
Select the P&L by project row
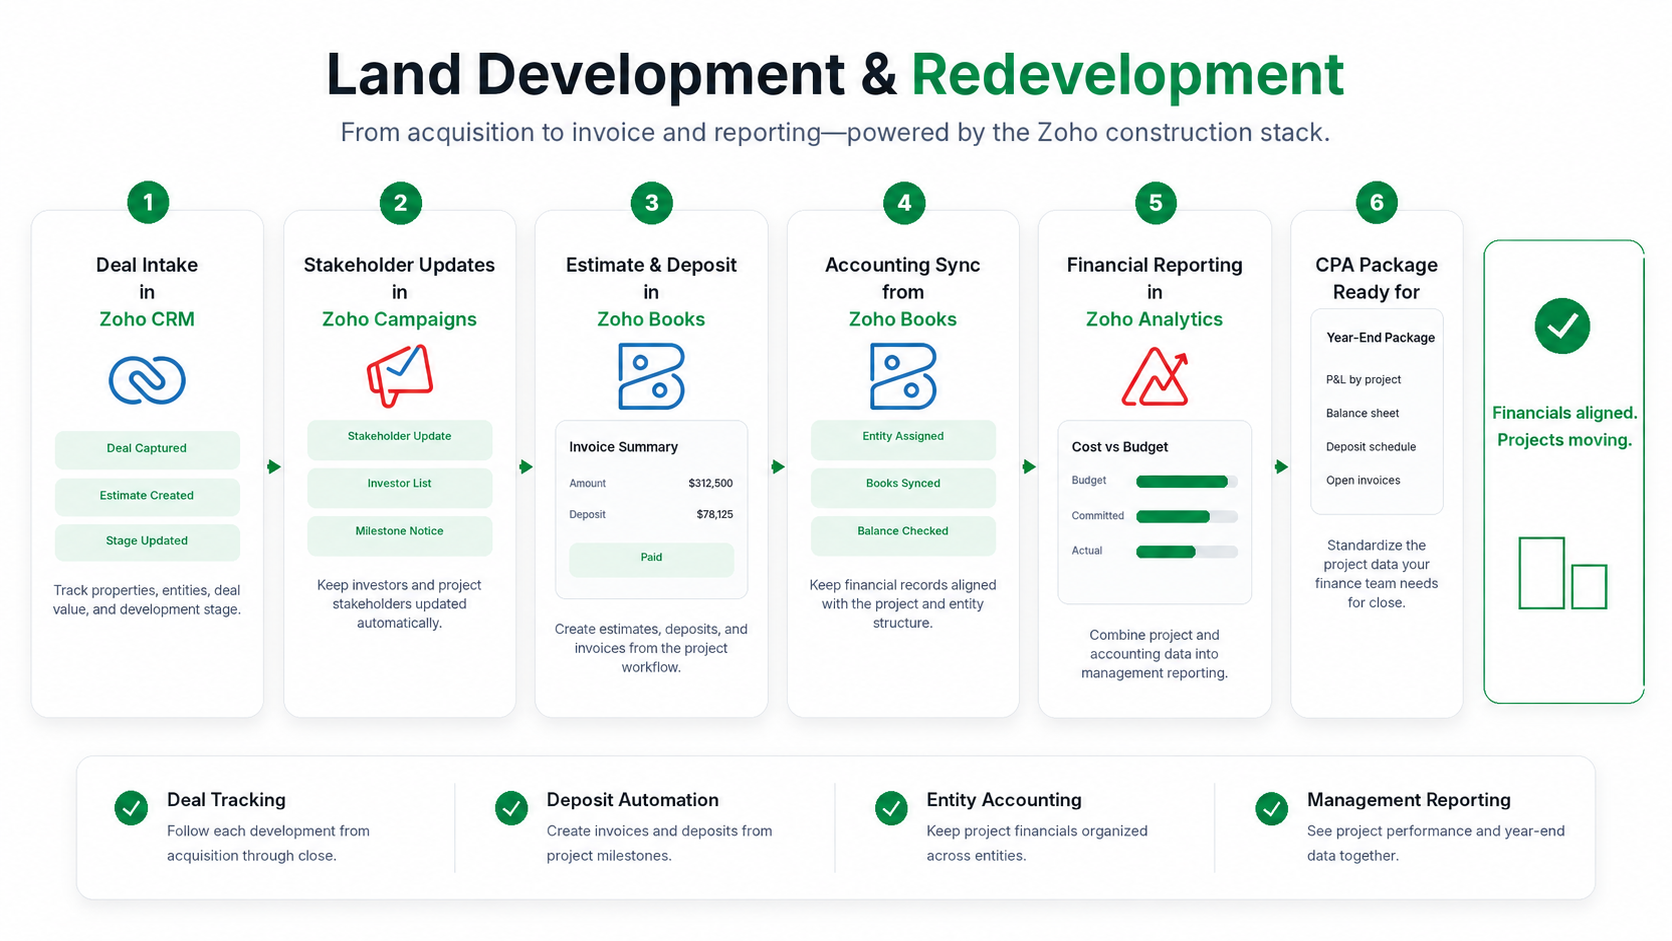click(1364, 380)
